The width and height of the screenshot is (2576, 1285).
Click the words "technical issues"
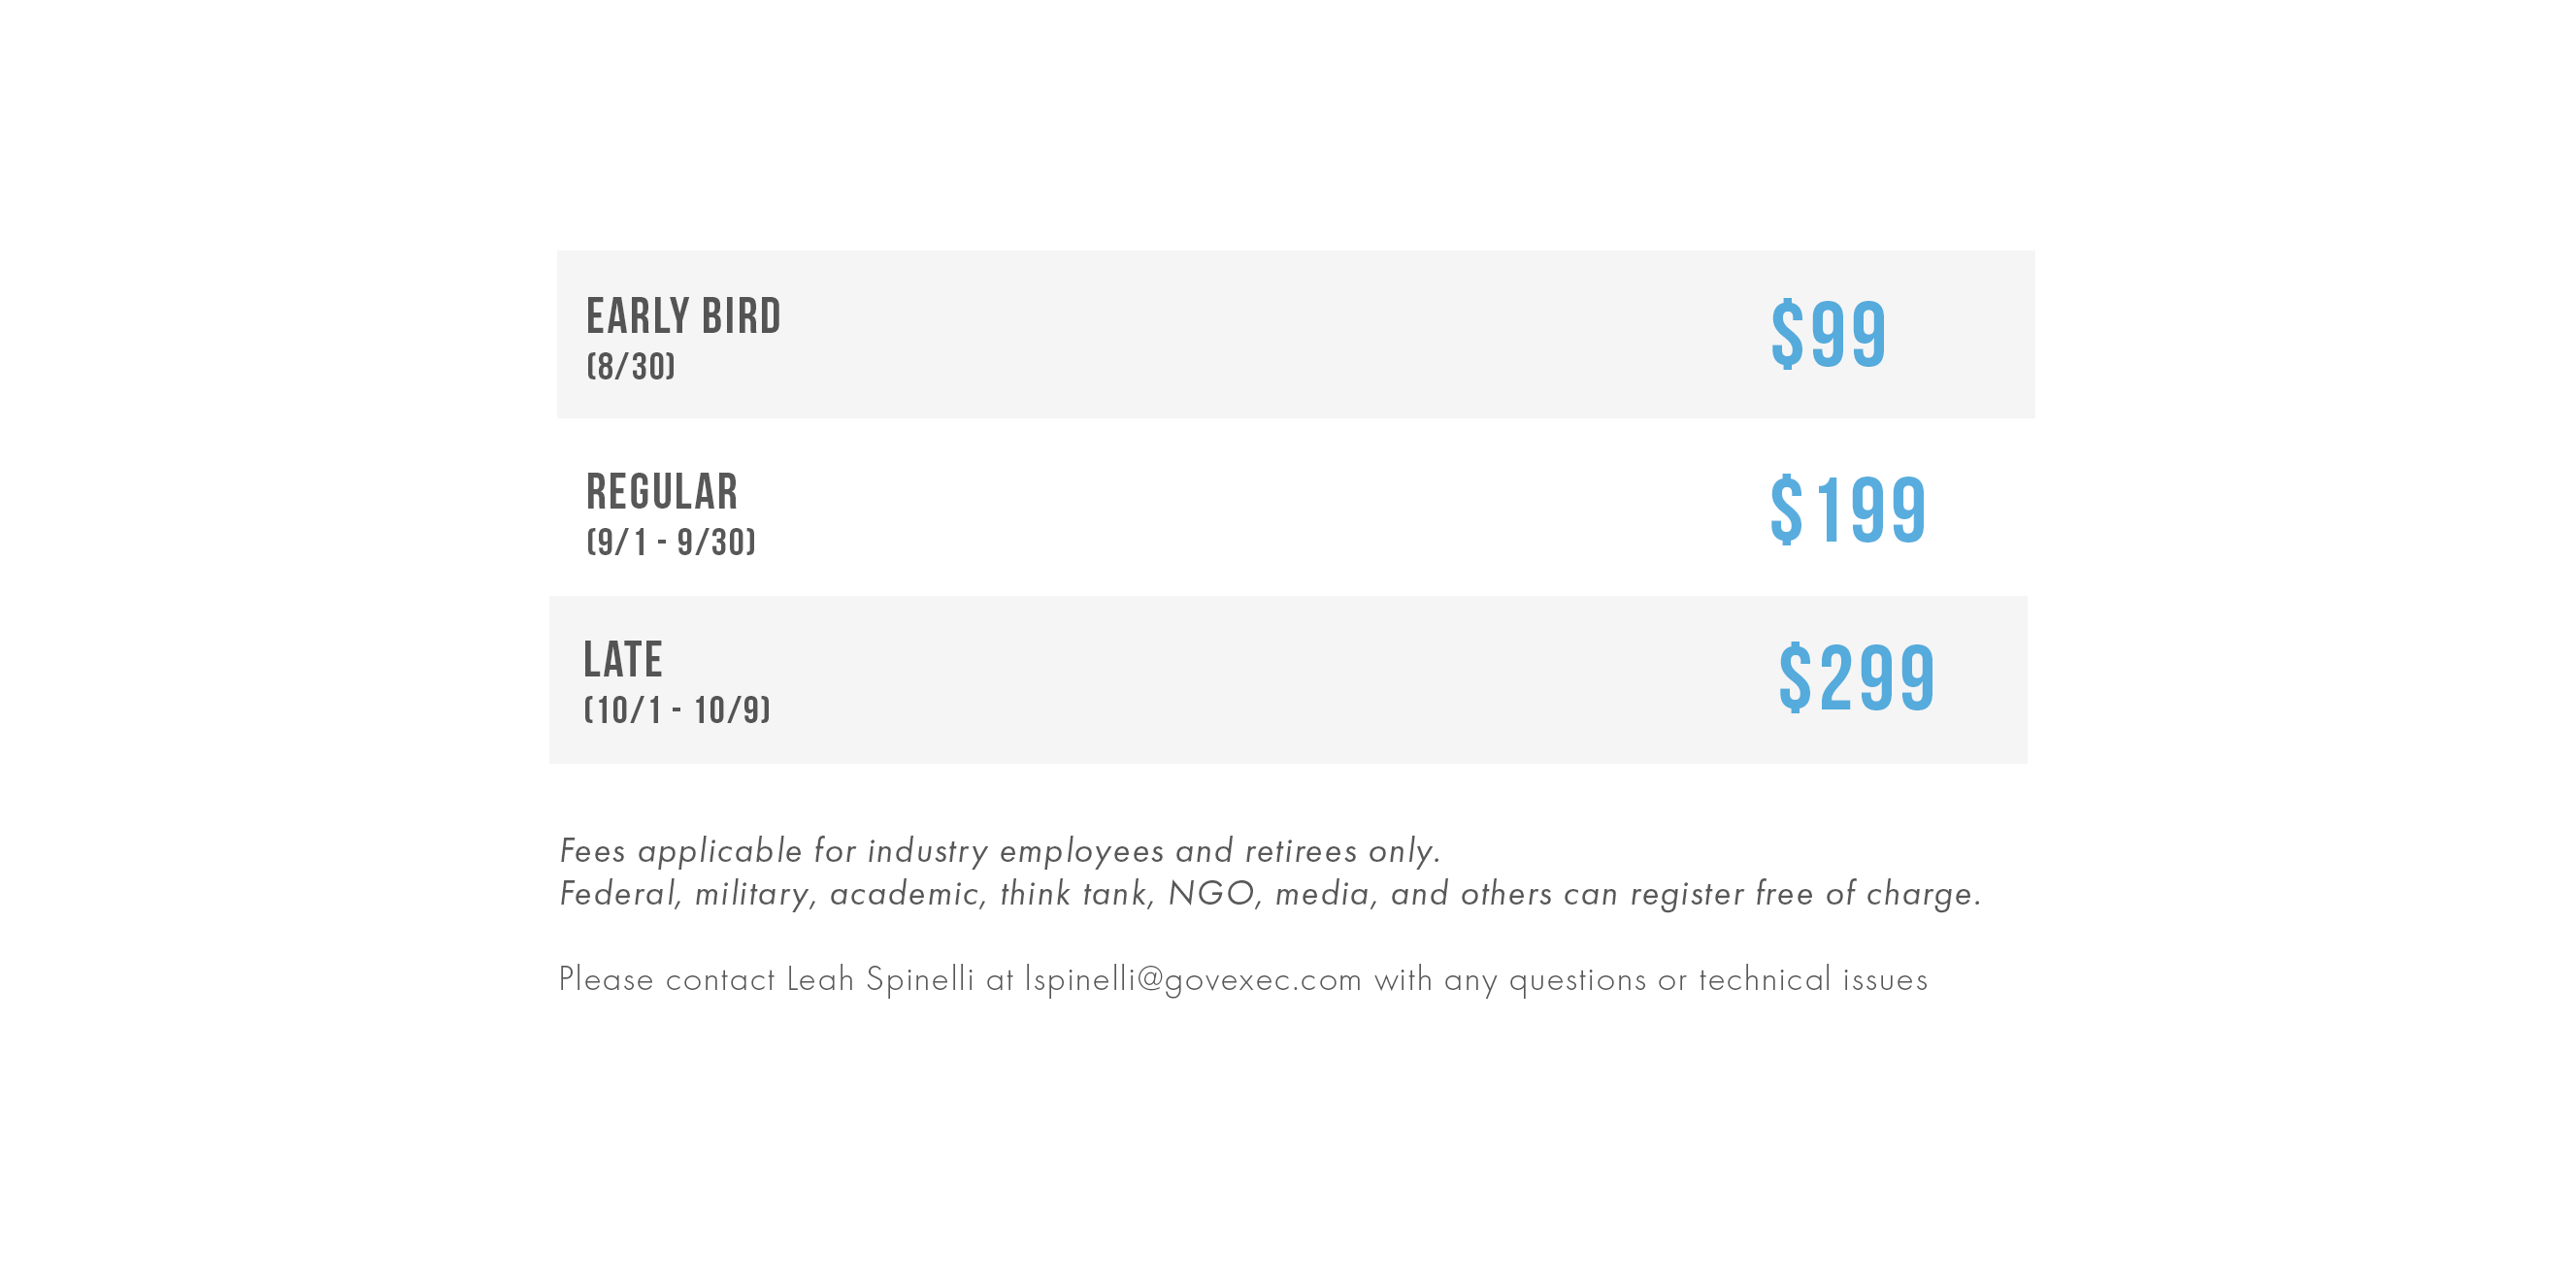click(x=1813, y=980)
